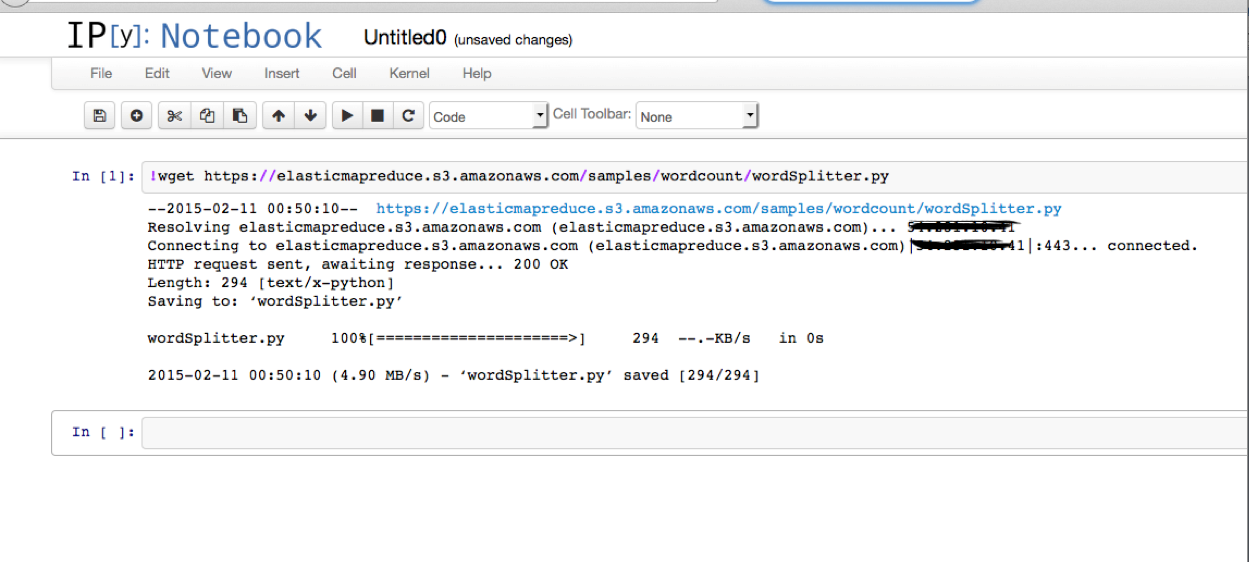Open the Kernel menu

click(x=409, y=73)
